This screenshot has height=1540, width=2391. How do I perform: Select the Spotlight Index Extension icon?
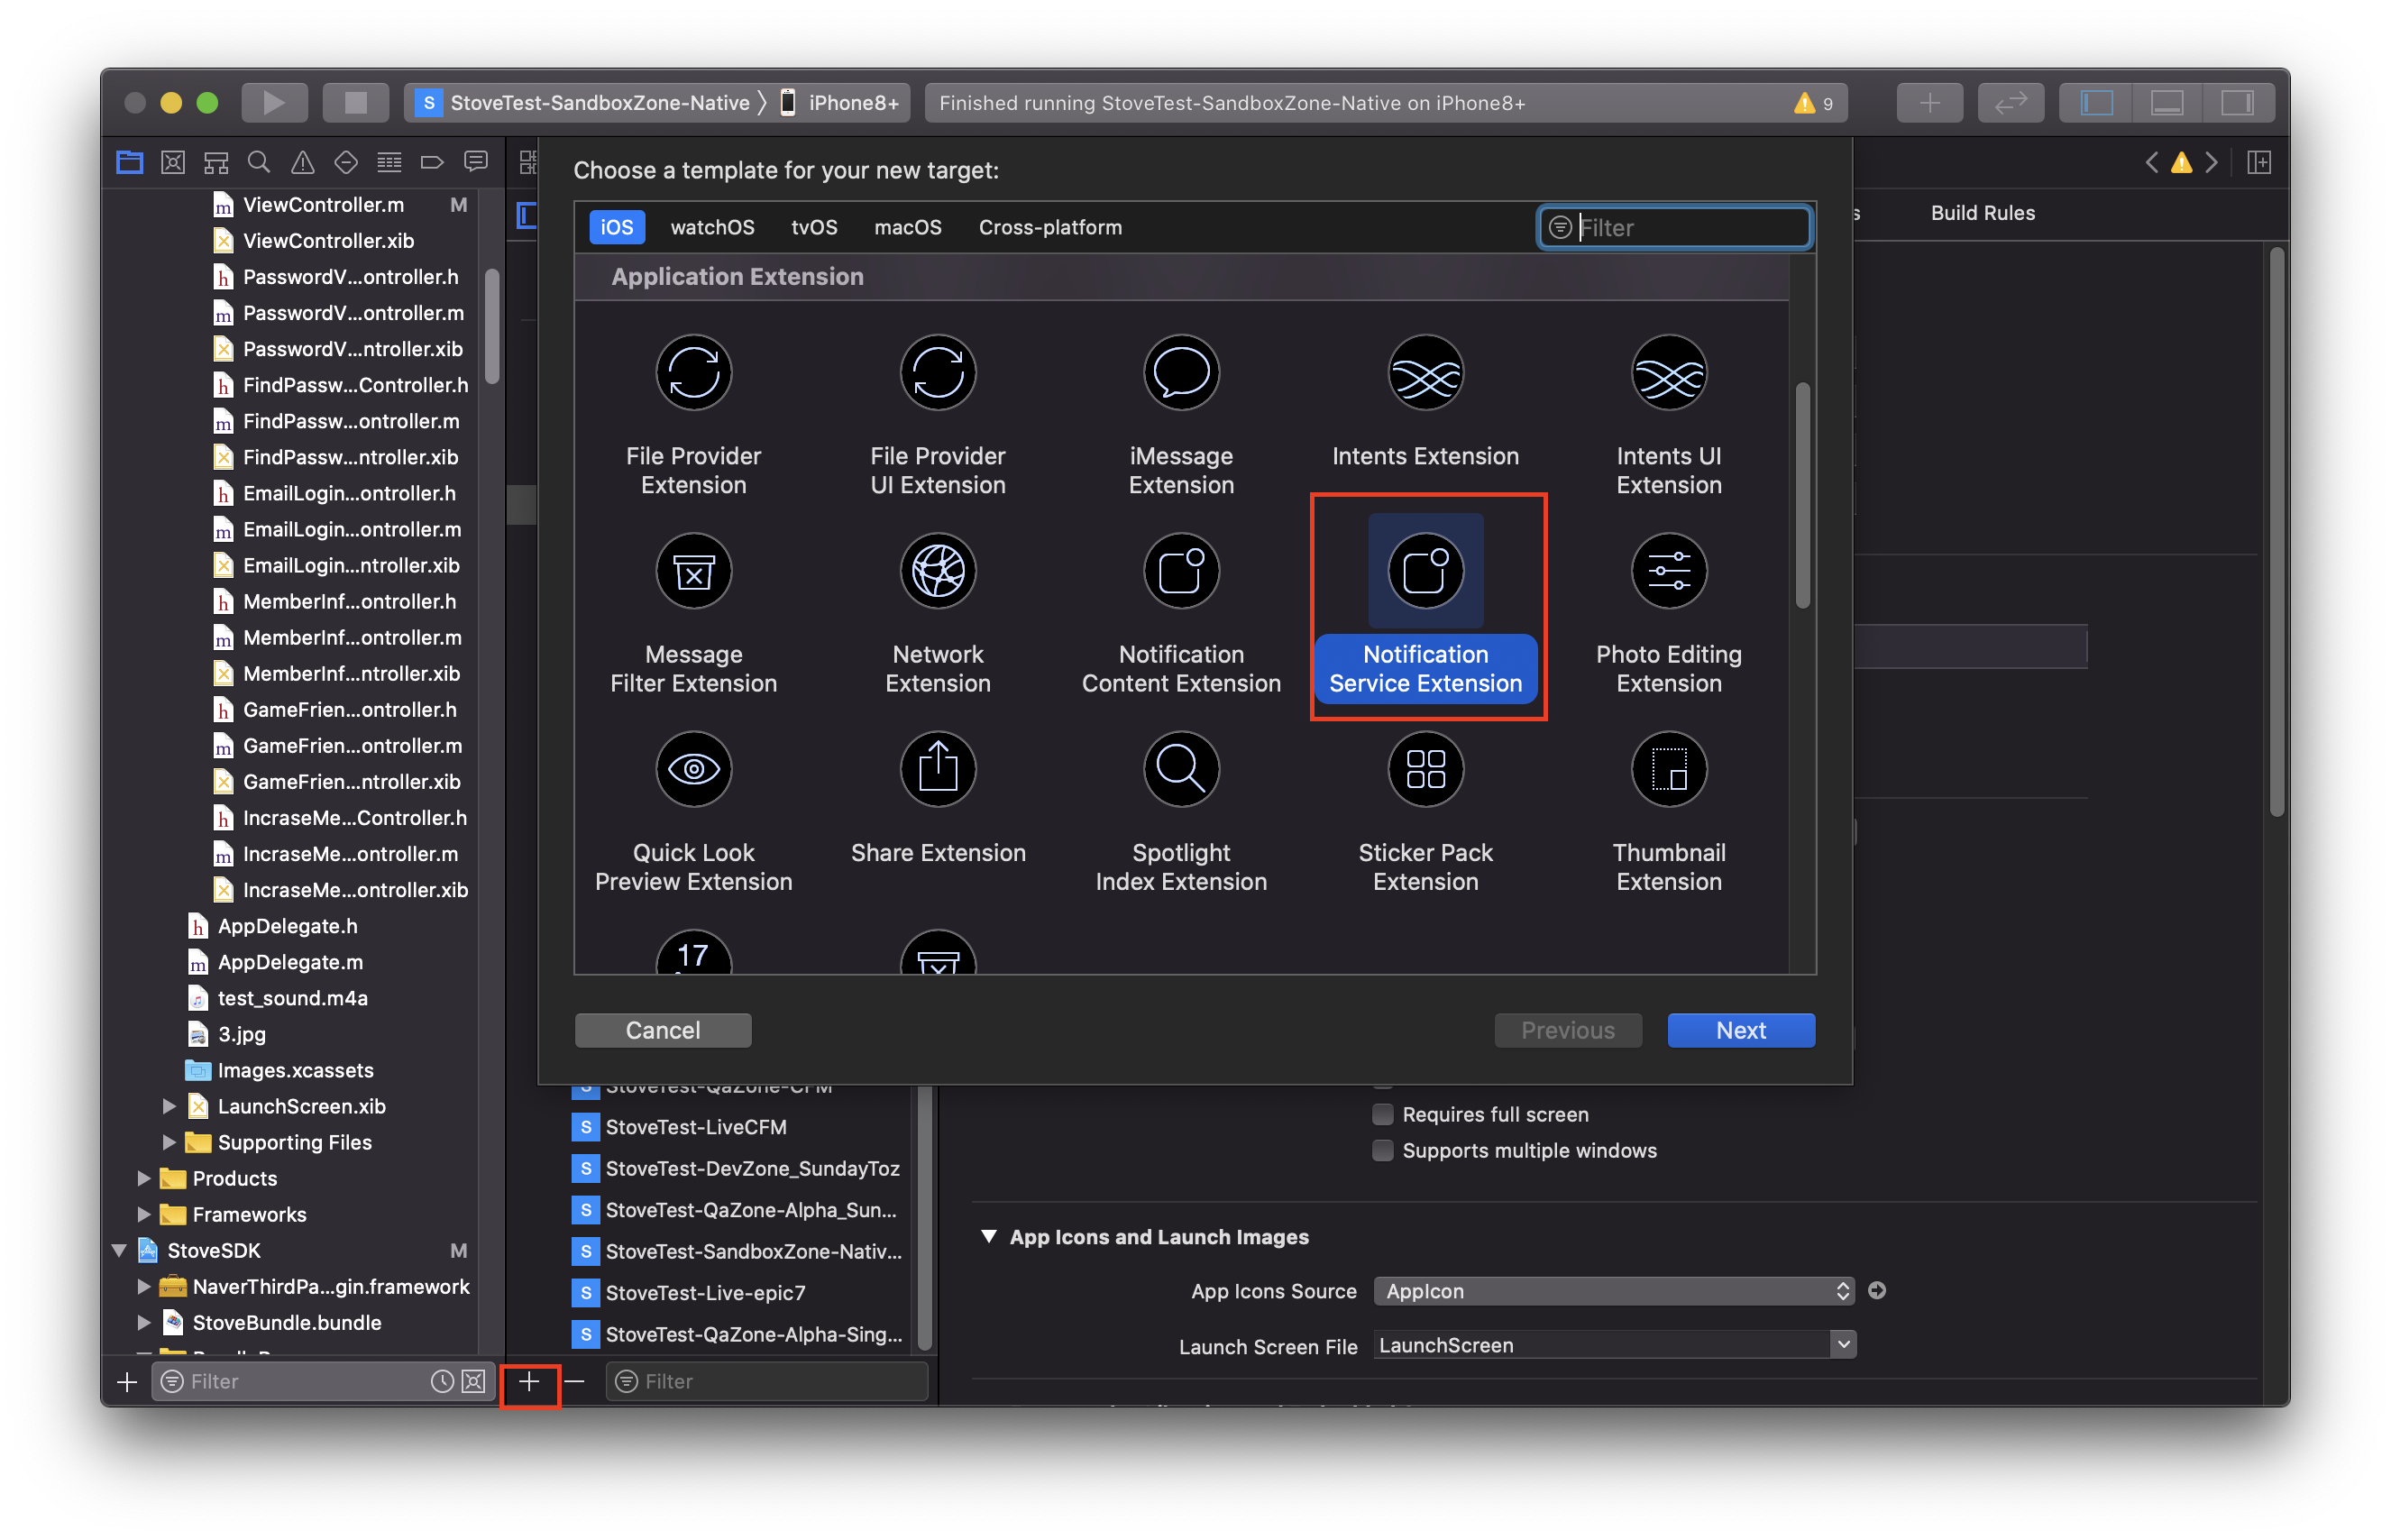click(x=1181, y=769)
